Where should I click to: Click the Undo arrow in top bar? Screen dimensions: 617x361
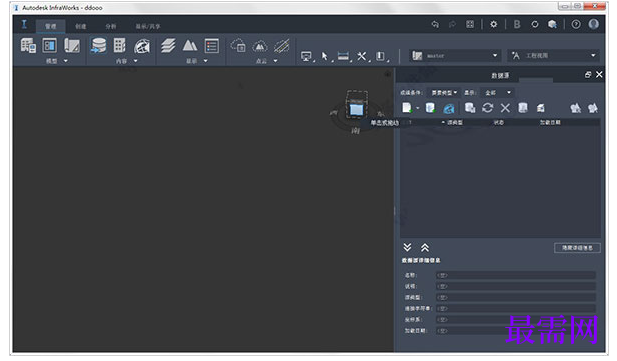coord(435,24)
